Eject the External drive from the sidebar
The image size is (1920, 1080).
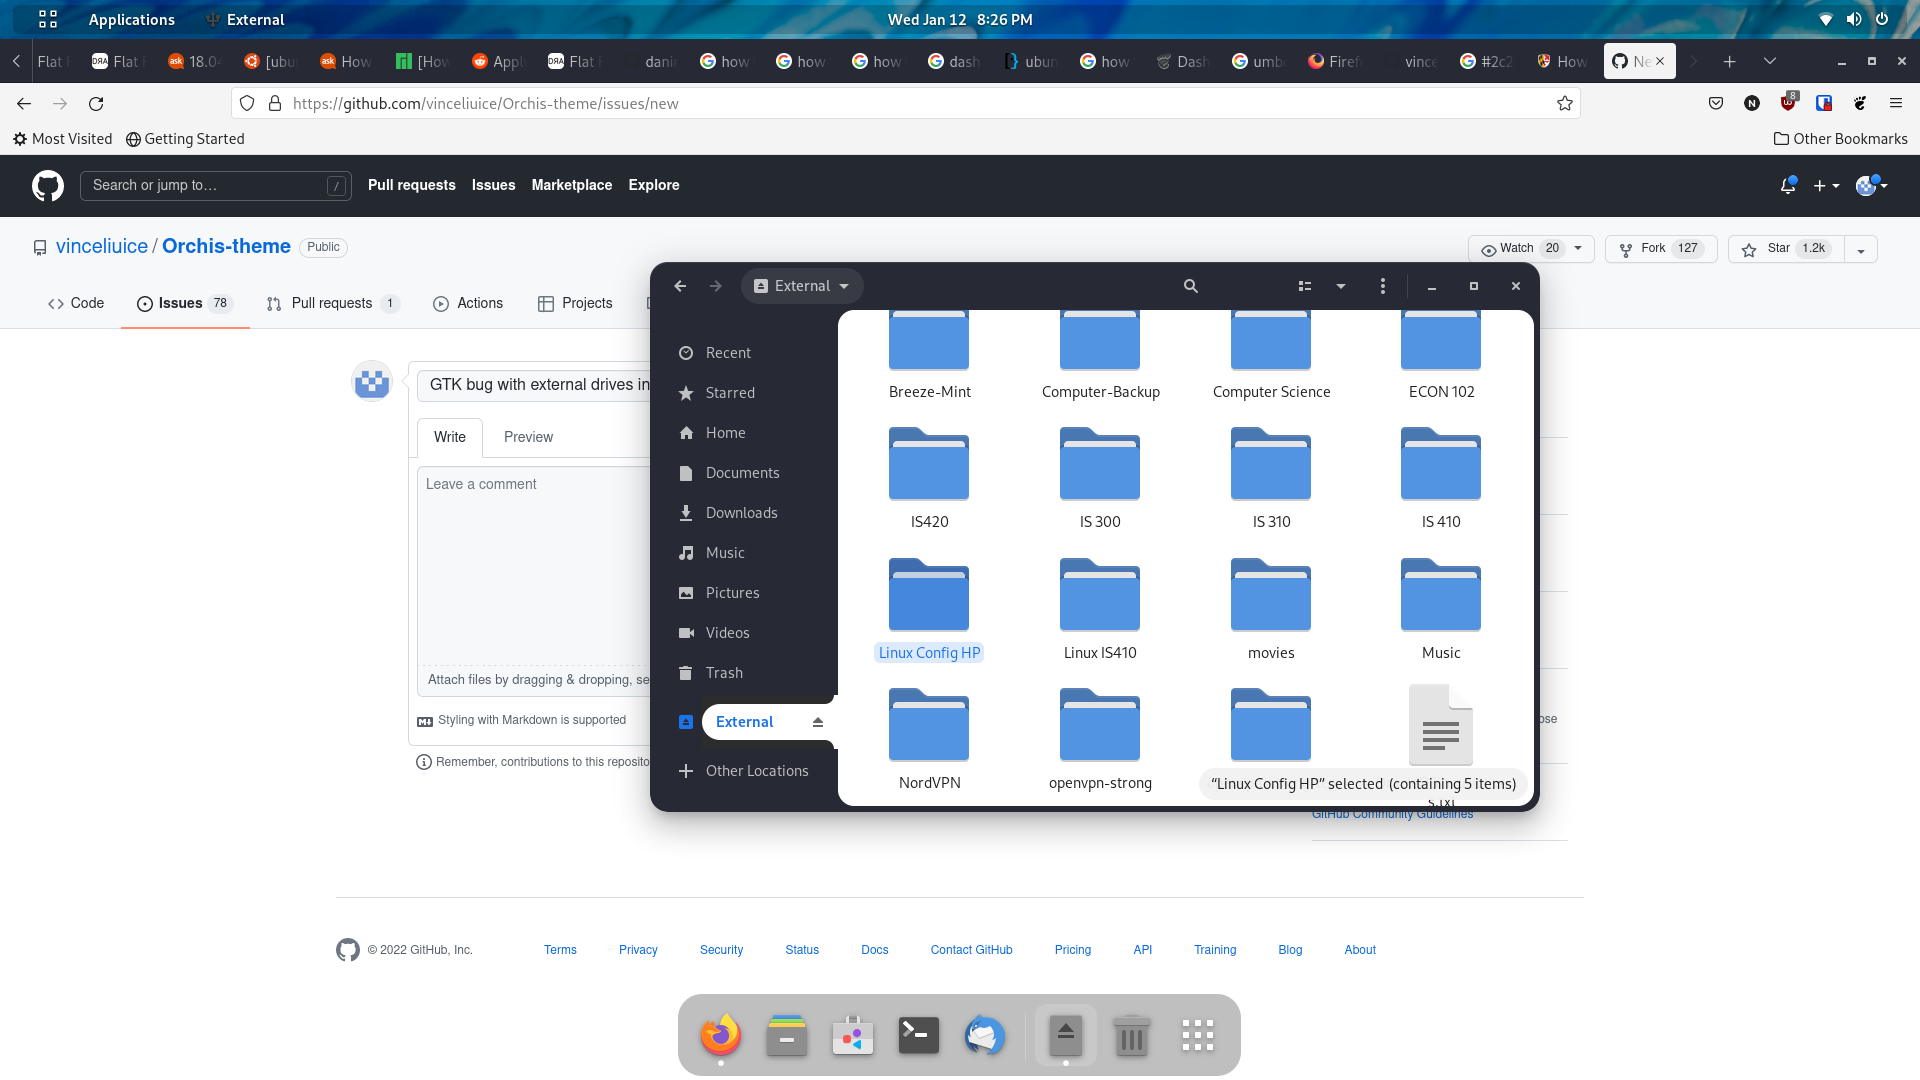(x=819, y=721)
